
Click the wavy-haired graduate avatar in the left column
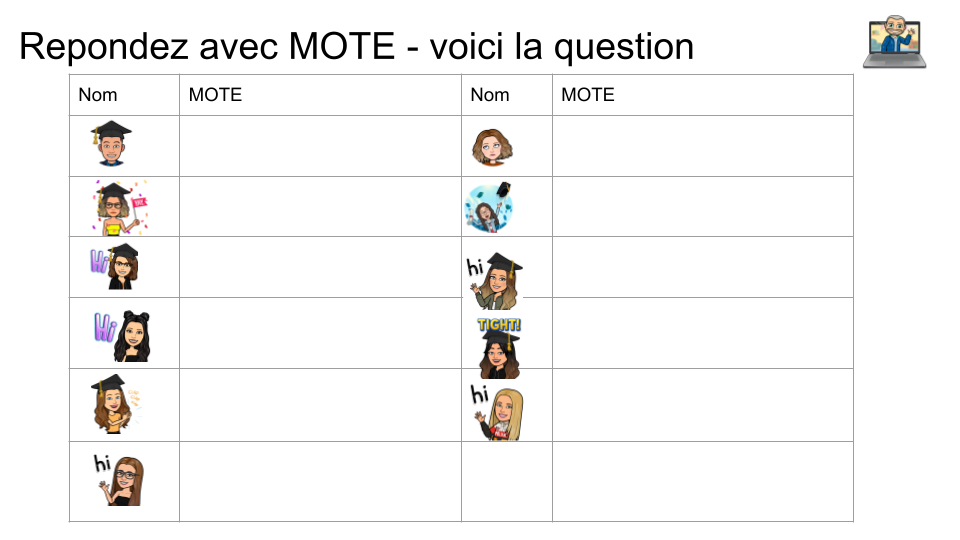(x=115, y=403)
